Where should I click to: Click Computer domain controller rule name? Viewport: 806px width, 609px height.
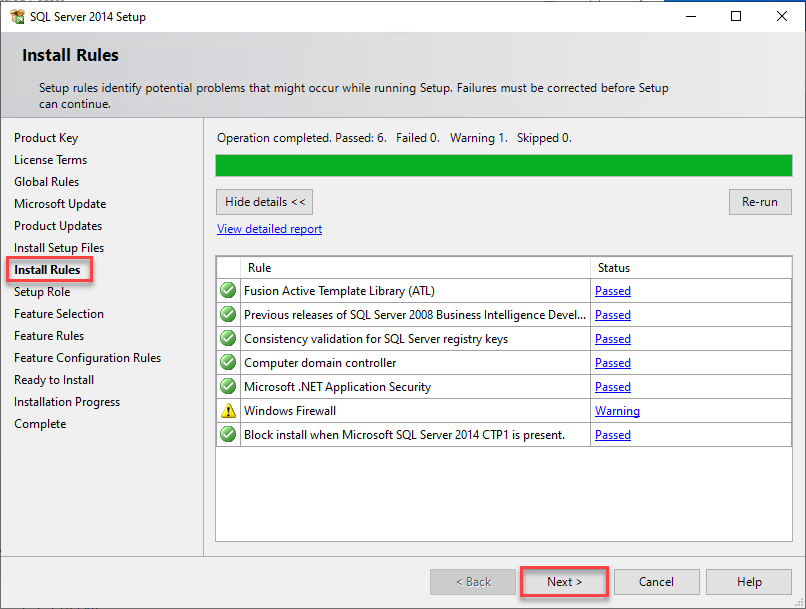click(x=320, y=363)
